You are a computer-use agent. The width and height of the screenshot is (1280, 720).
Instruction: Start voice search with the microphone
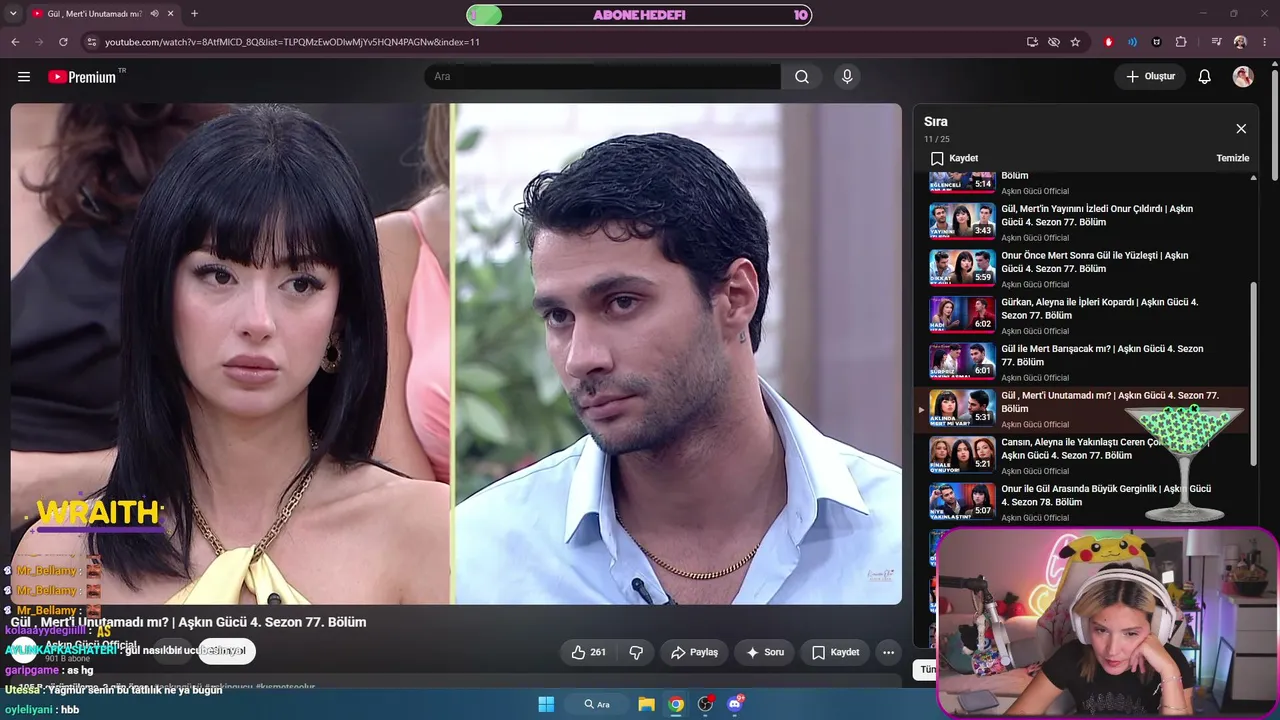pos(847,77)
